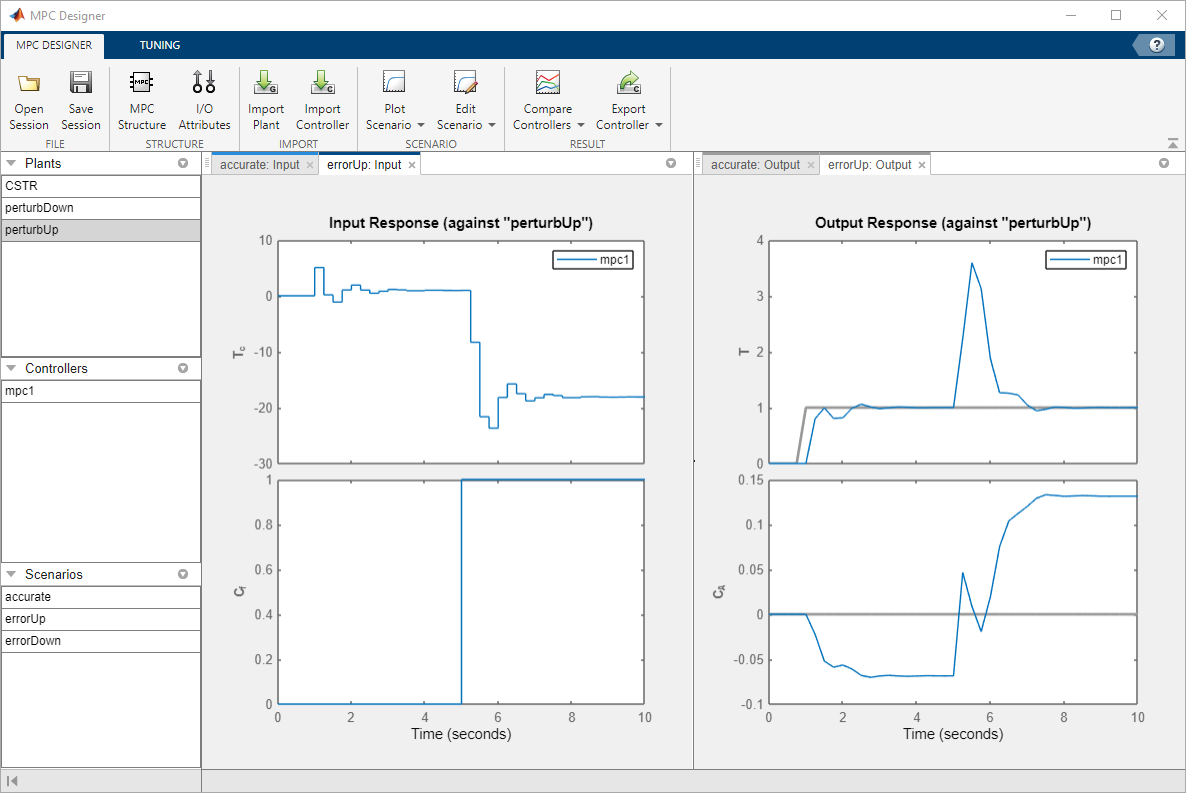The width and height of the screenshot is (1186, 793).
Task: Expand the Edit Scenario dropdown arrow
Action: click(492, 126)
